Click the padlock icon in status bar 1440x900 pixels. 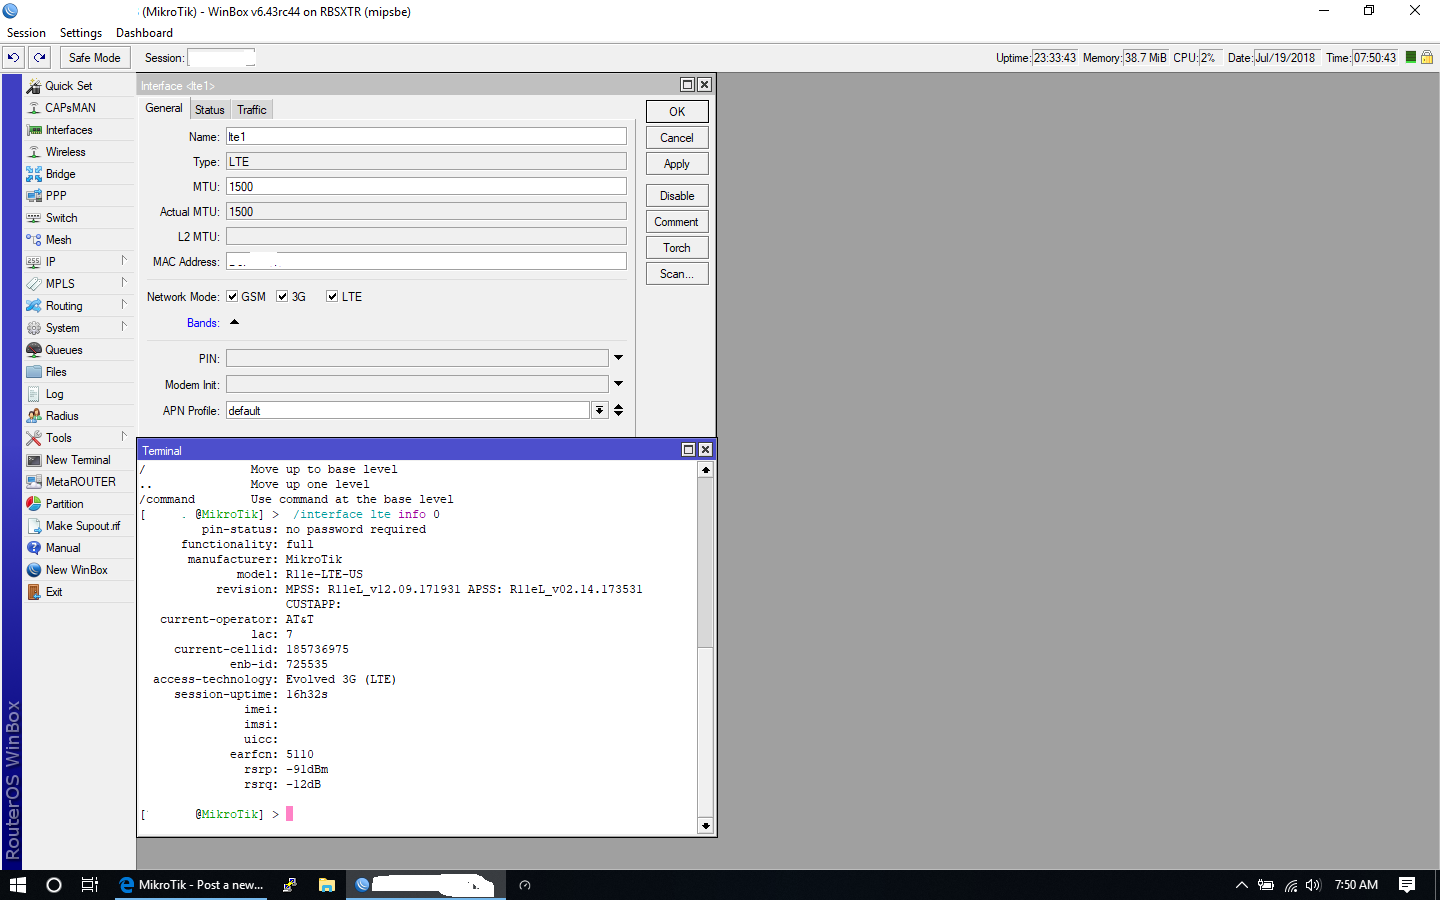(1427, 58)
